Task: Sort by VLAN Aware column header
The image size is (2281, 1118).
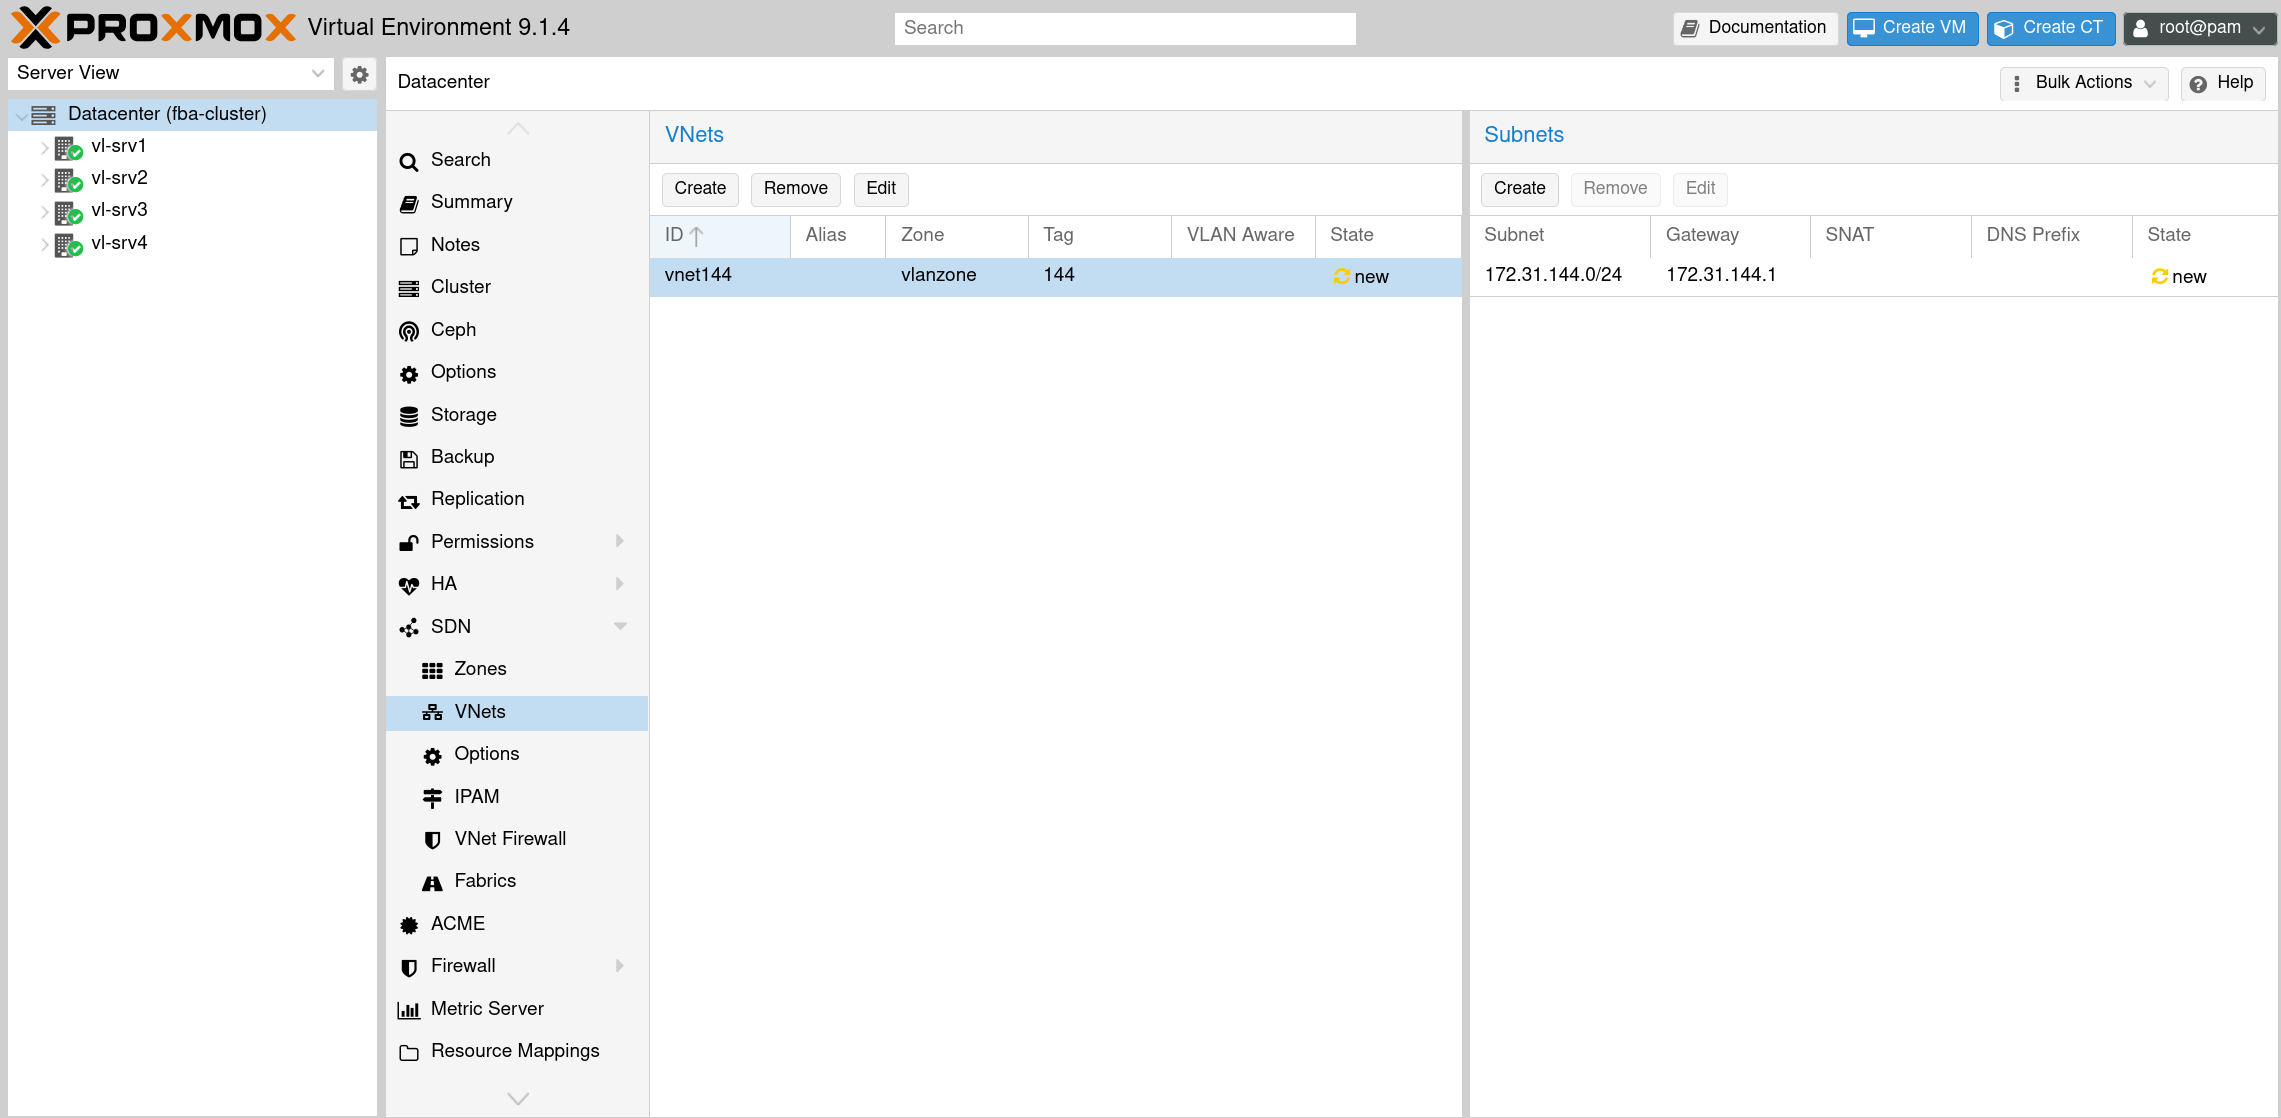Action: pyautogui.click(x=1242, y=236)
